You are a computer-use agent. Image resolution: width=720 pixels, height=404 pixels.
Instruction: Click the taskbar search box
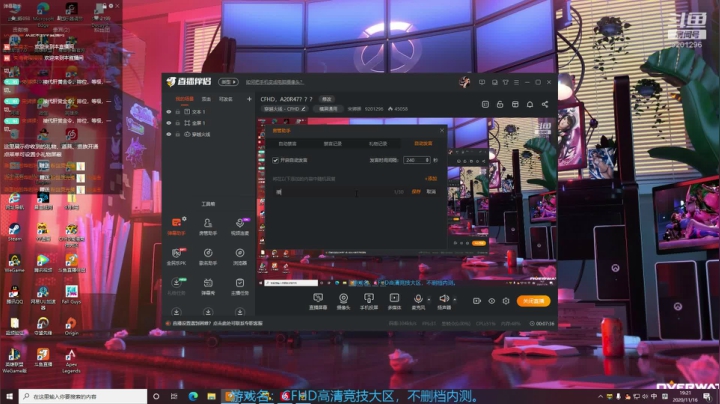tap(83, 396)
